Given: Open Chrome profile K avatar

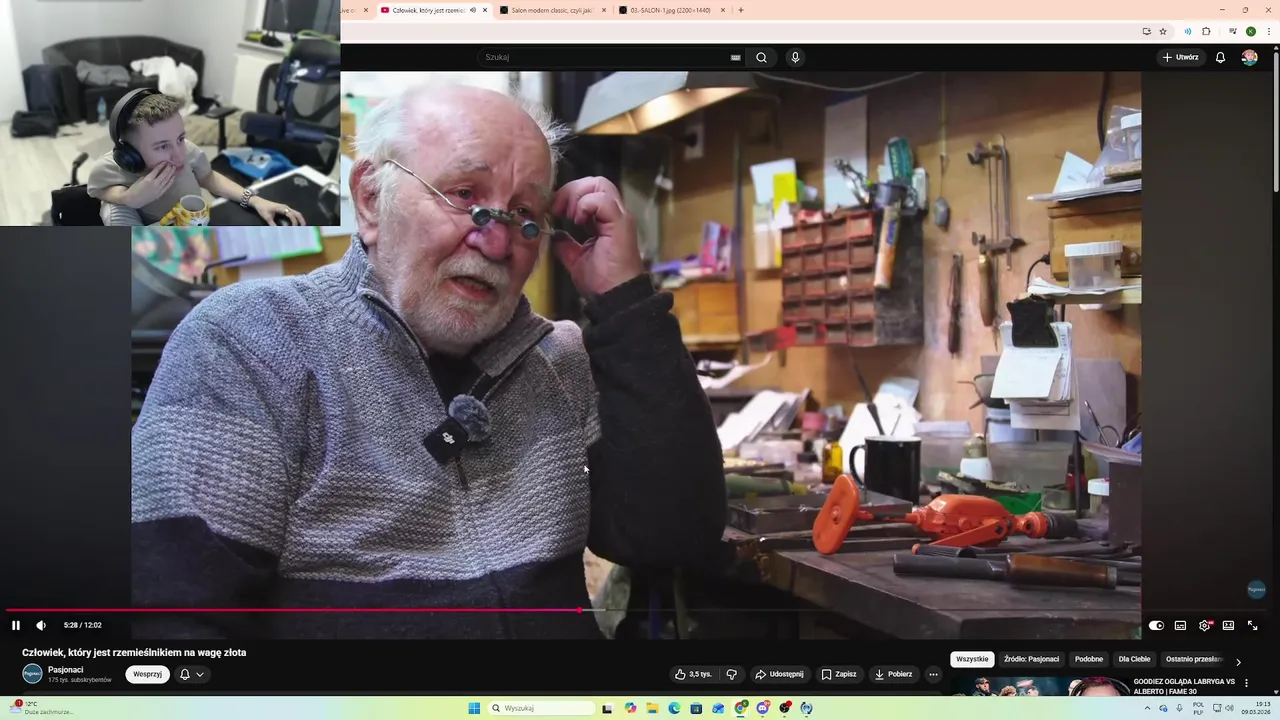Looking at the screenshot, I should tap(1251, 31).
